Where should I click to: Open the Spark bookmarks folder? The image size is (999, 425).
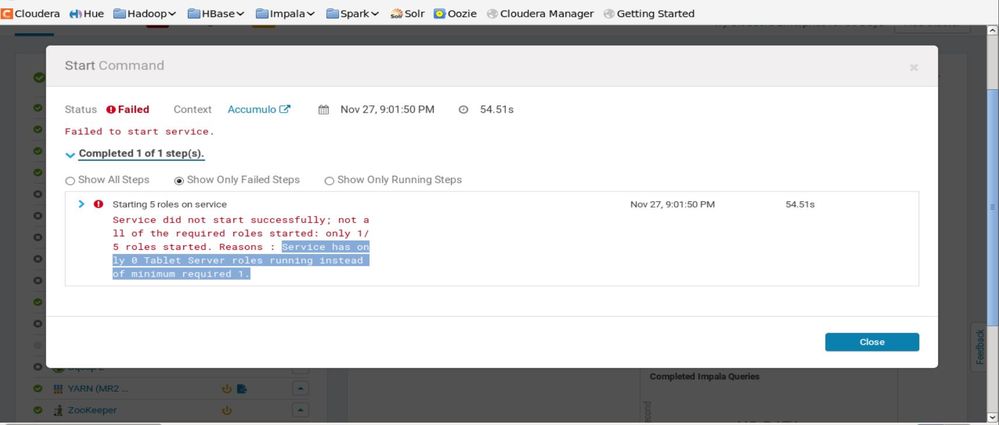(352, 13)
